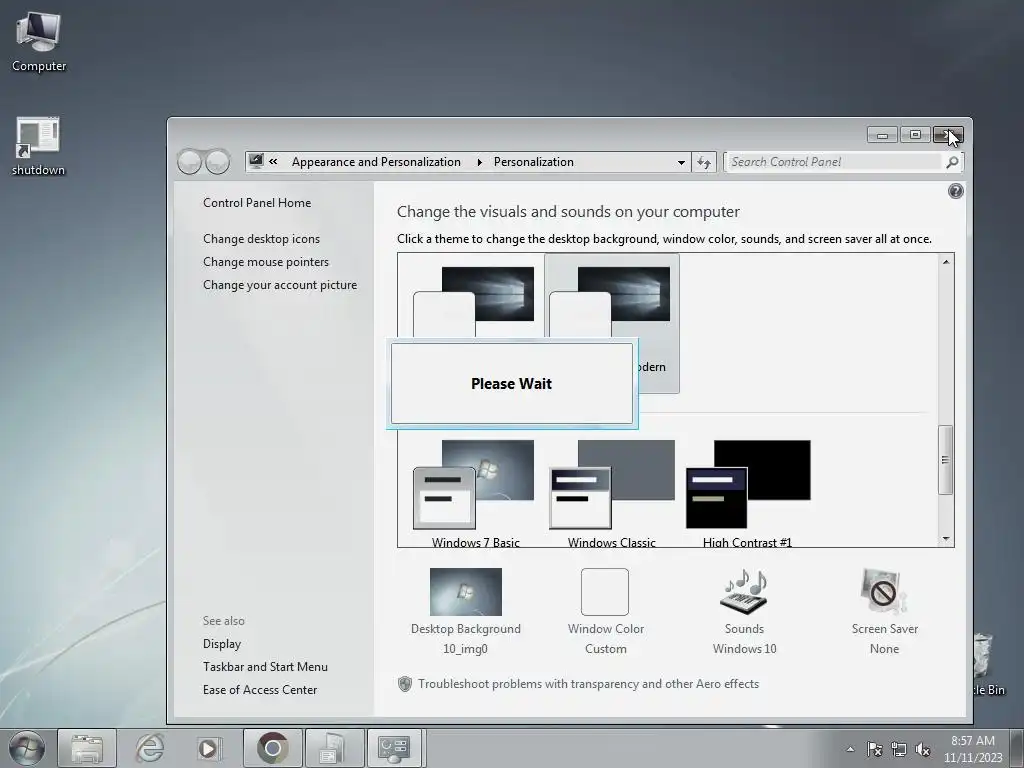The image size is (1024, 768).
Task: Click the double chevron in address bar
Action: [x=273, y=161]
